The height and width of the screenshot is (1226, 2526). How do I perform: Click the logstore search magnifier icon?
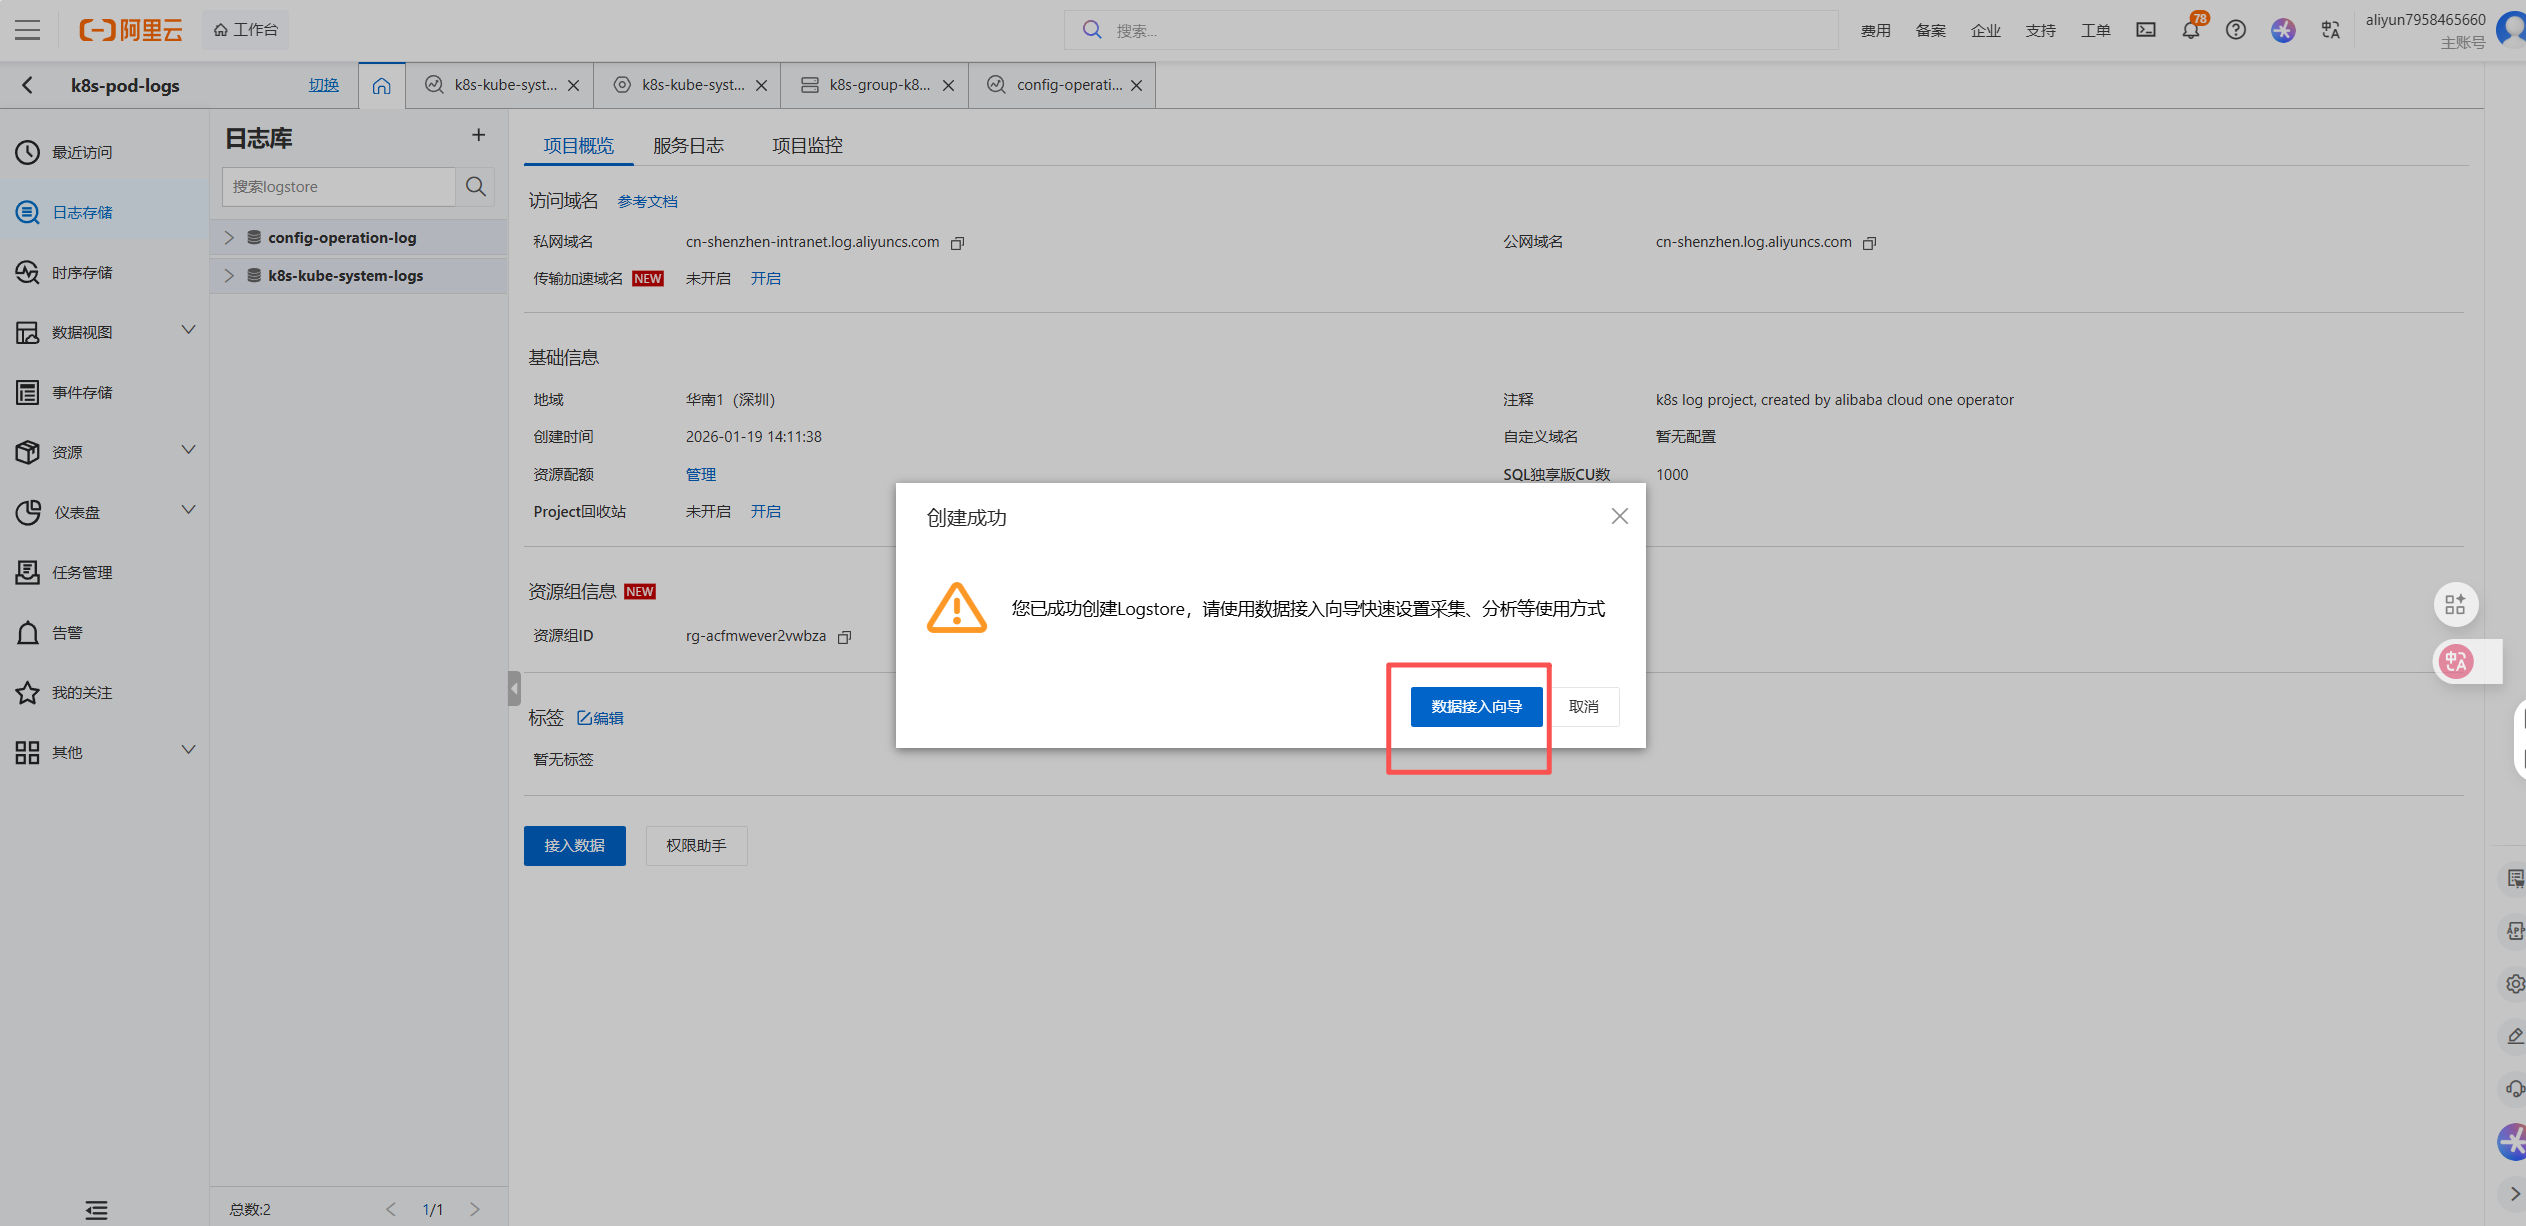476,187
